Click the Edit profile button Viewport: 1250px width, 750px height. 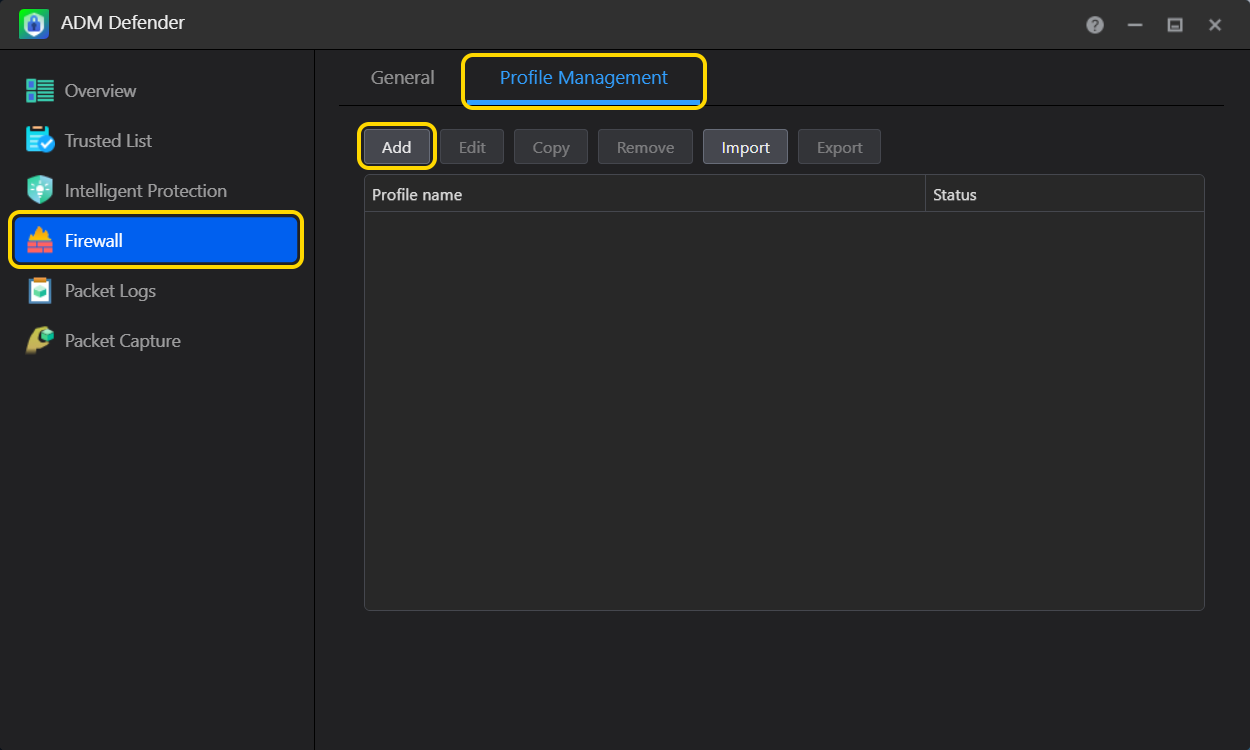[x=472, y=147]
